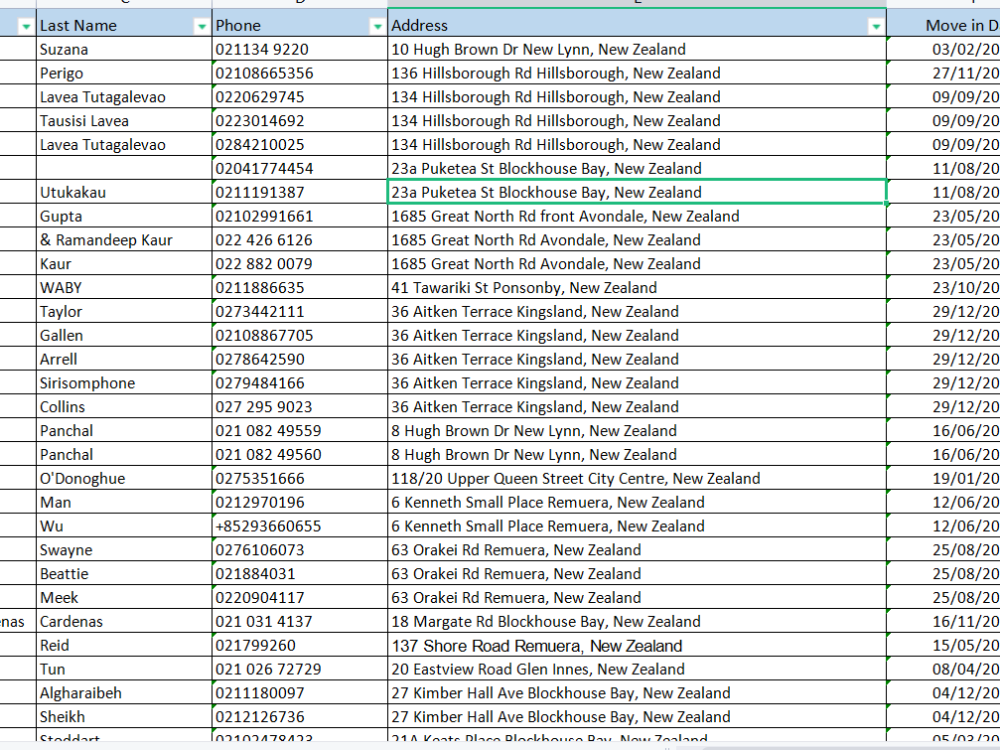Select address 41 Tawariki St Ponsonby
The width and height of the screenshot is (1000, 750).
pyautogui.click(x=637, y=288)
